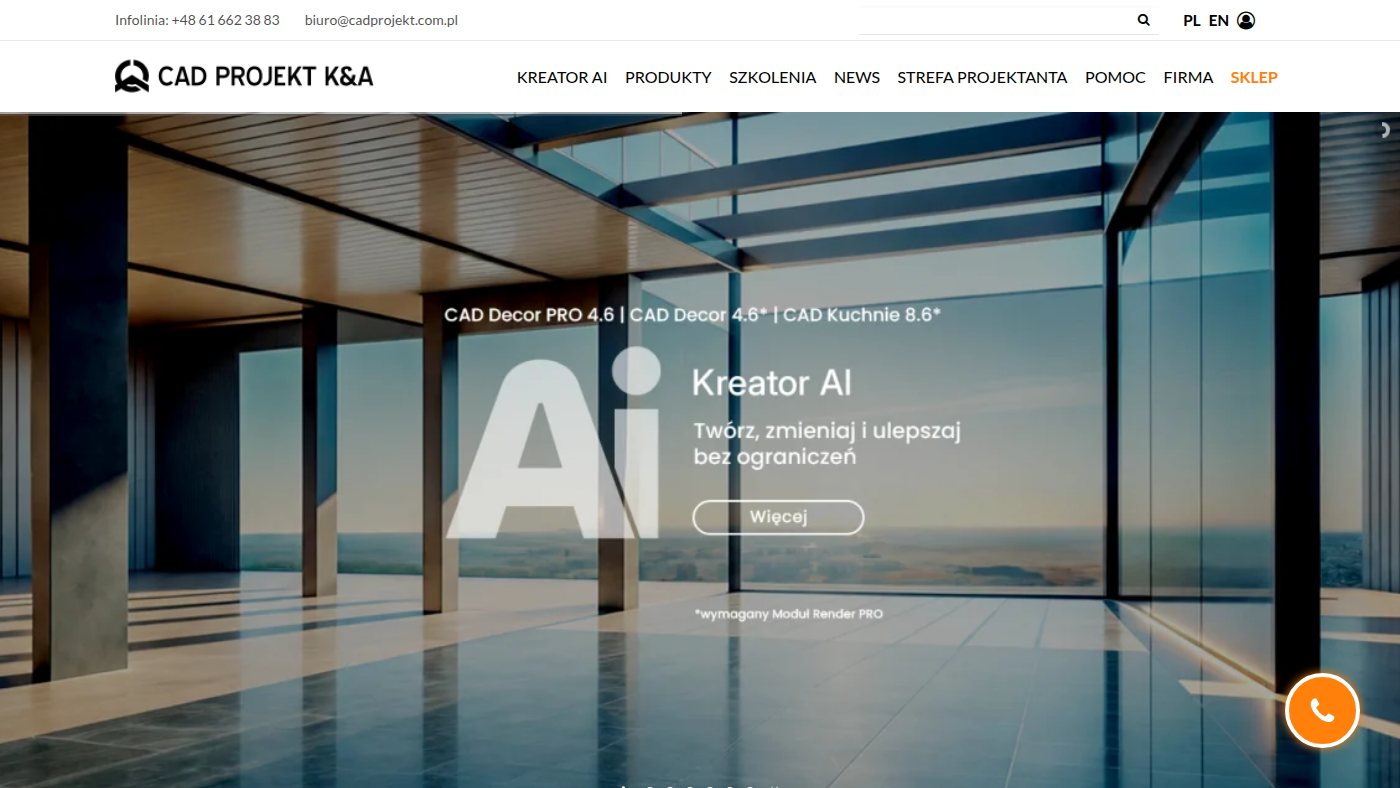Screen dimensions: 1400x788
Task: Click the large white Ai banner graphic
Action: pyautogui.click(x=553, y=443)
